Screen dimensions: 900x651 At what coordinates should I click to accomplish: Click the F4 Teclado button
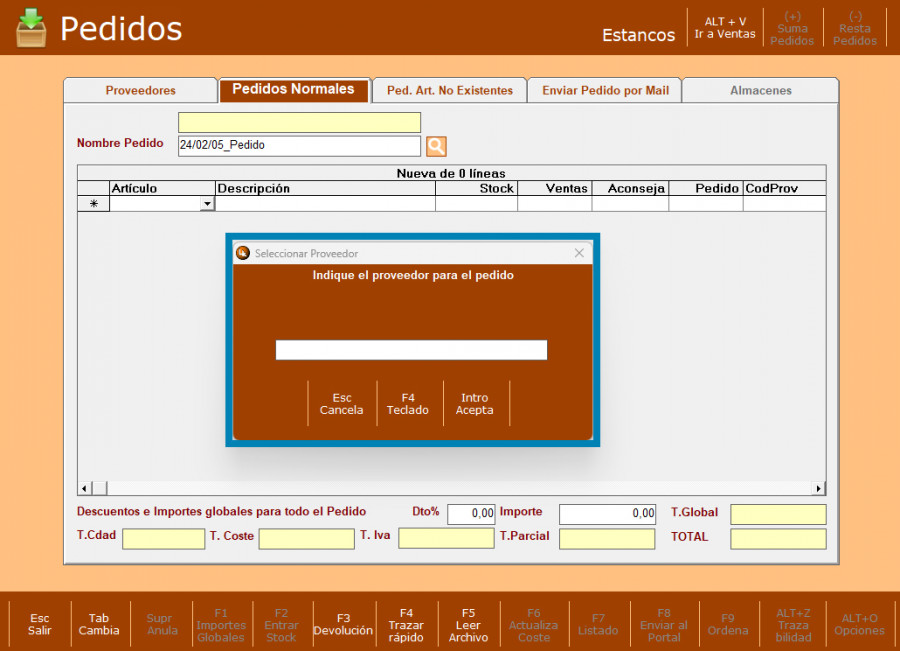click(x=408, y=404)
